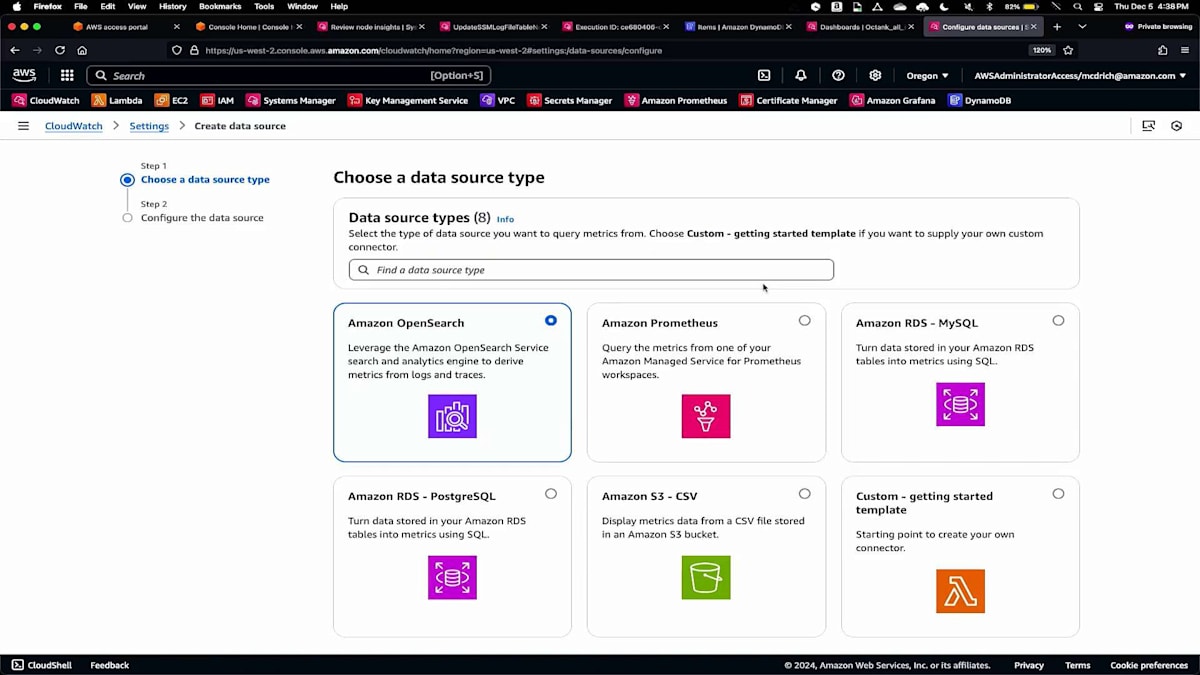Open the Key Management Service favorites shortcut

click(x=408, y=100)
